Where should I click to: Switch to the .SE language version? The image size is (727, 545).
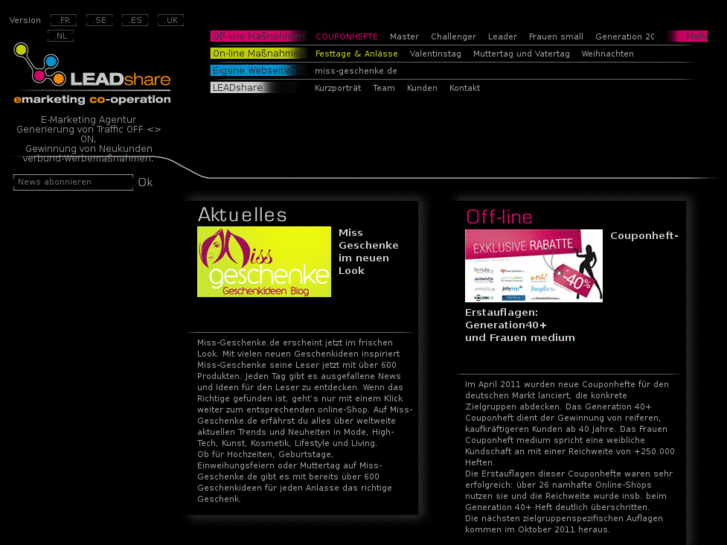tap(99, 20)
